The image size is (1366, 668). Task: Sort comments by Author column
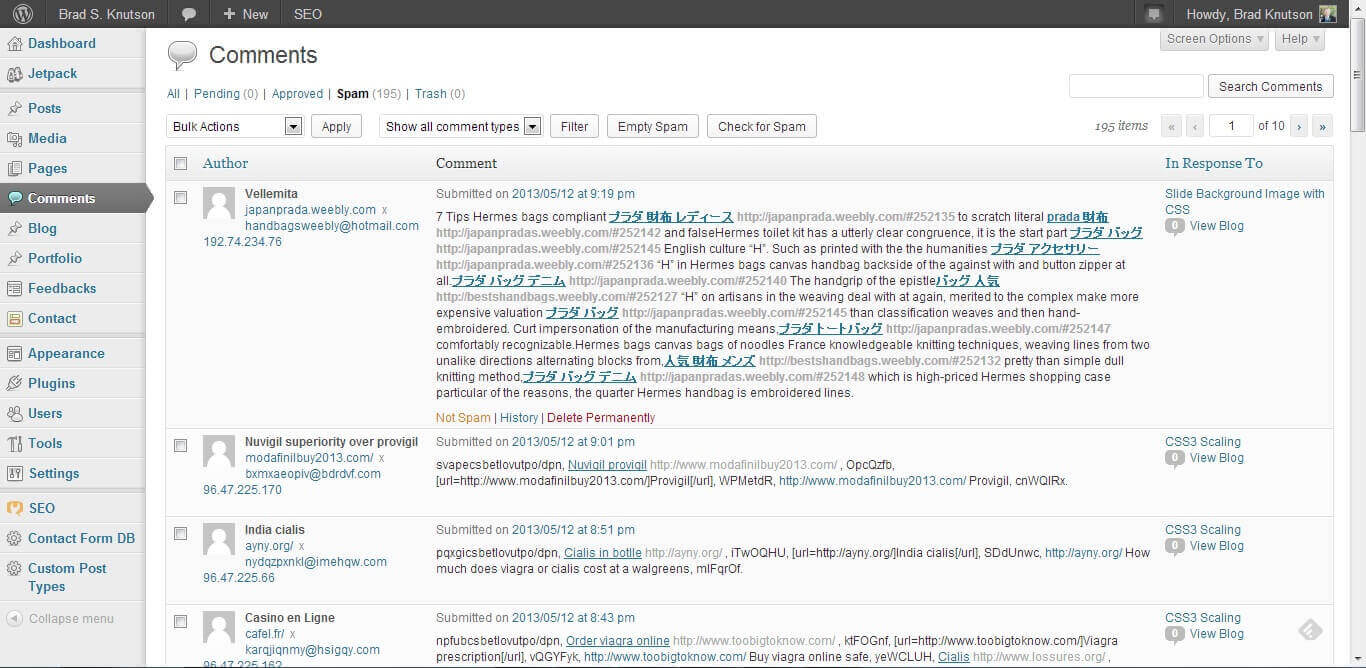(x=225, y=163)
